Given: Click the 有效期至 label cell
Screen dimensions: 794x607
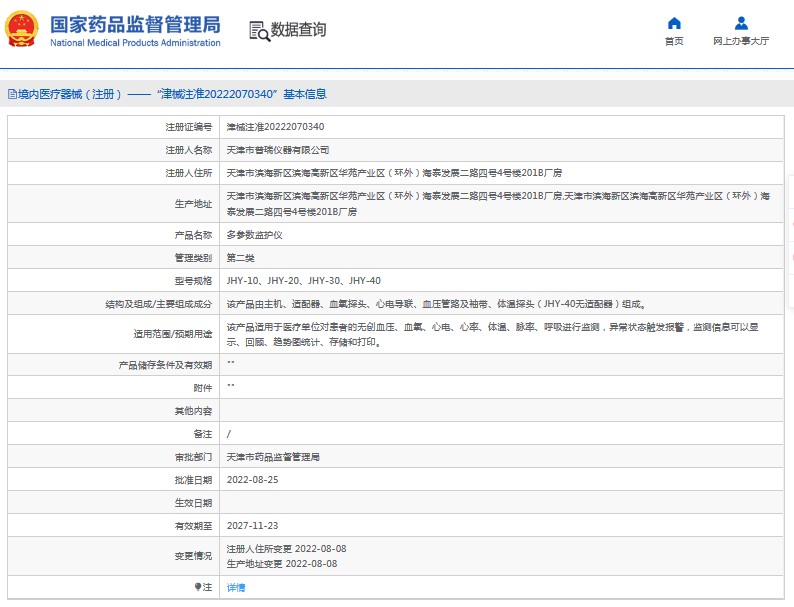Looking at the screenshot, I should (113, 526).
